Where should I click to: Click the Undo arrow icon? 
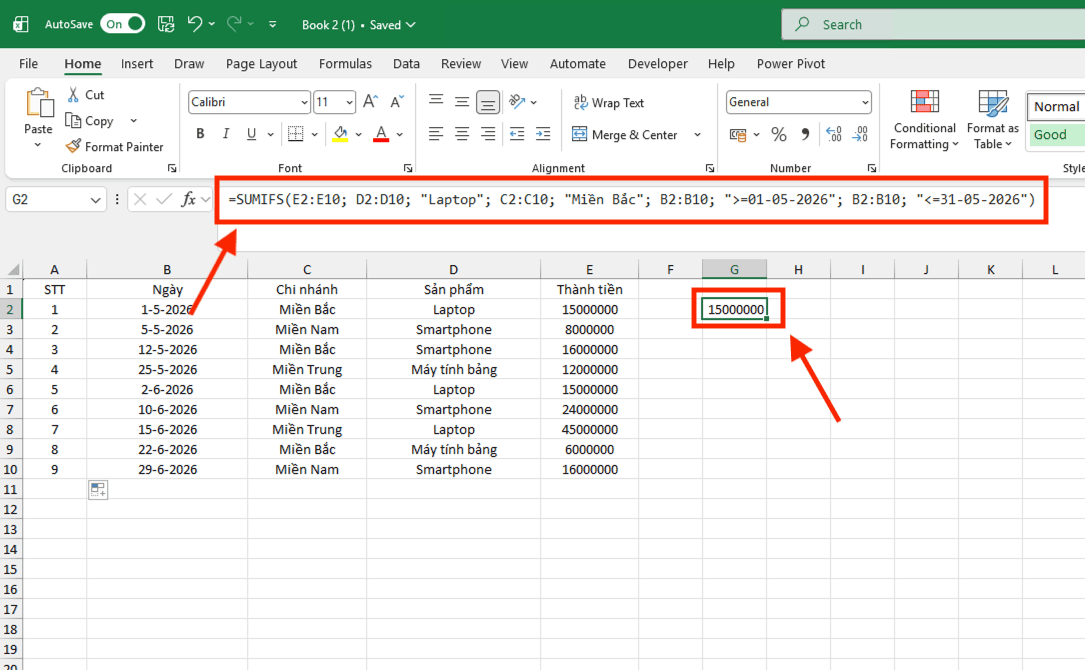(x=194, y=24)
